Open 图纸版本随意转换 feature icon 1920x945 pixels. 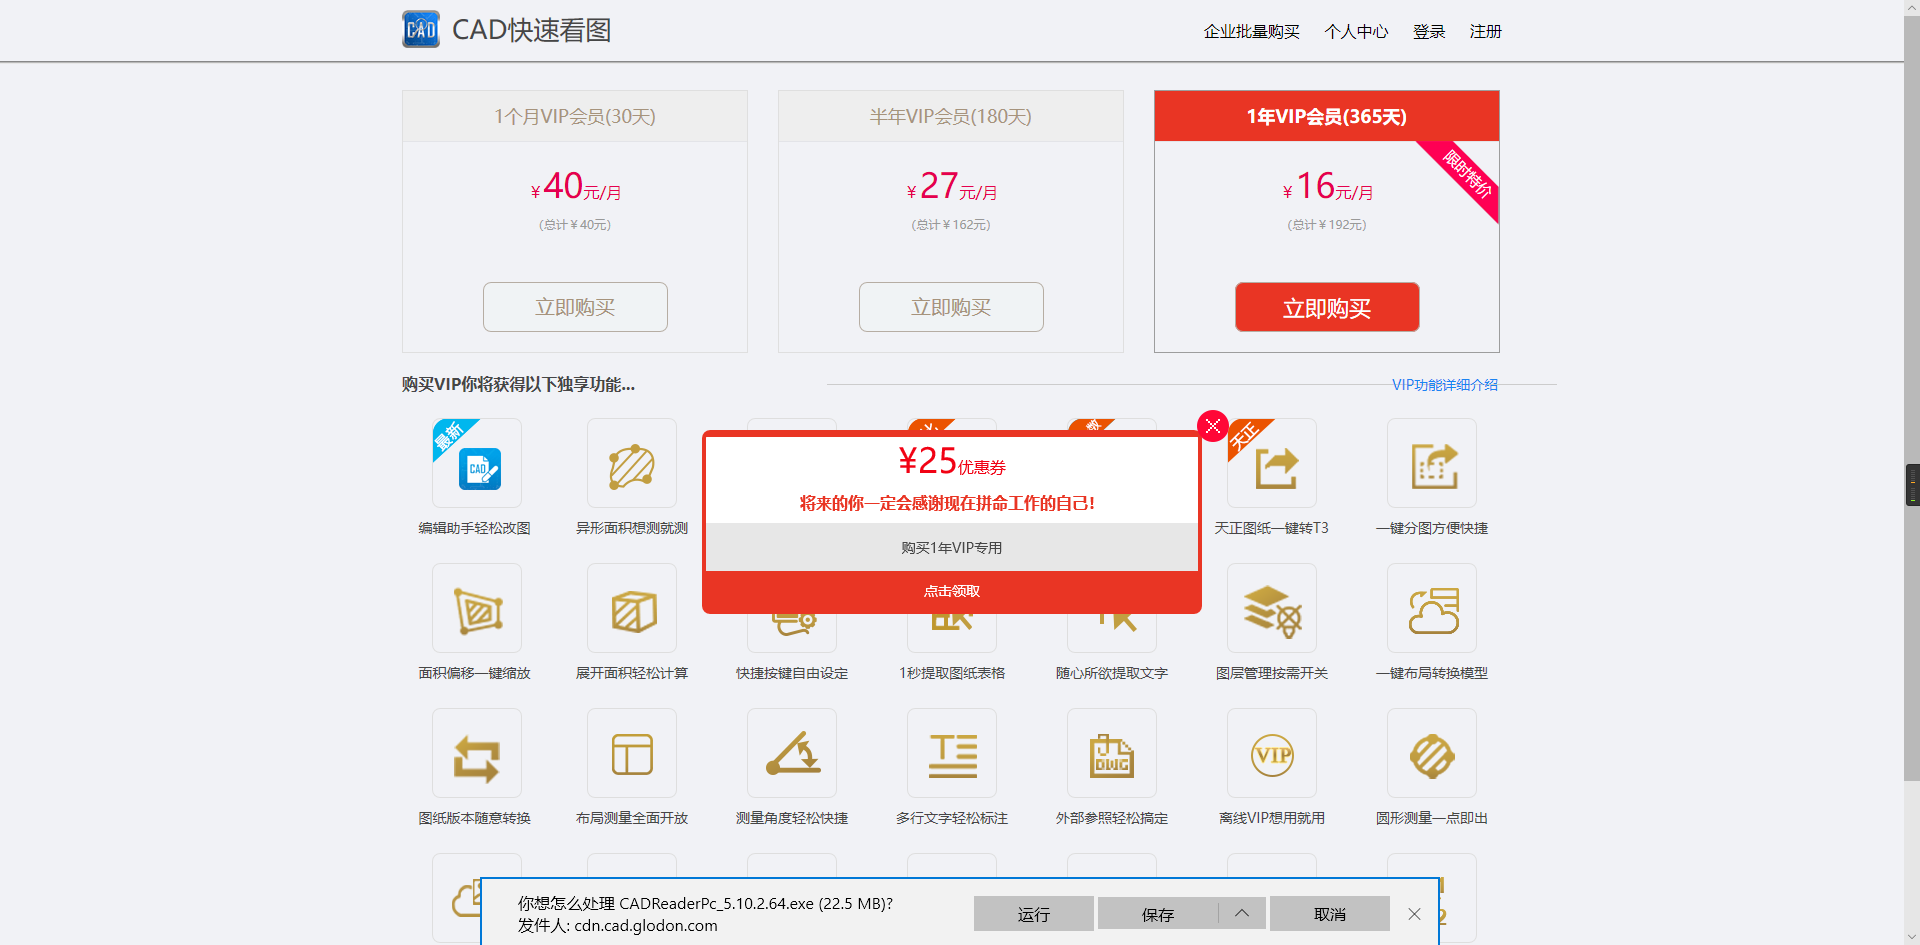pos(477,753)
